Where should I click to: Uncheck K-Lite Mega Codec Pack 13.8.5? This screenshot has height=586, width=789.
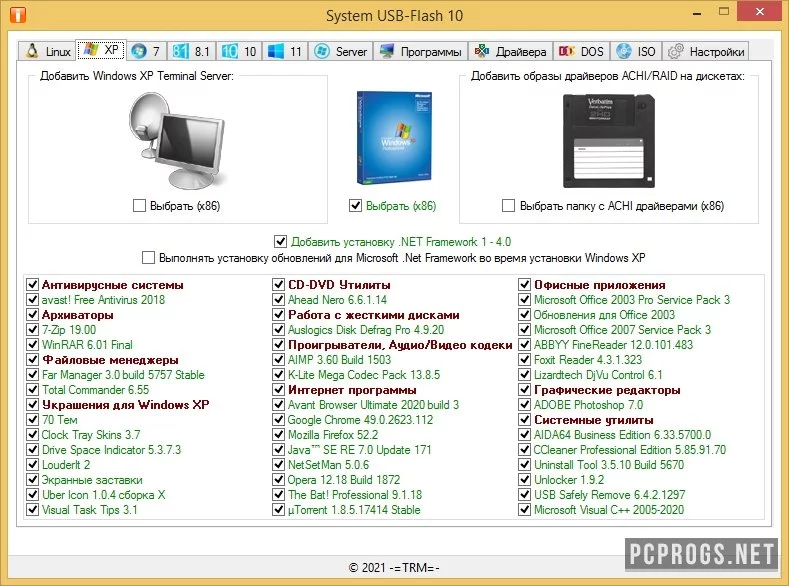pyautogui.click(x=279, y=375)
